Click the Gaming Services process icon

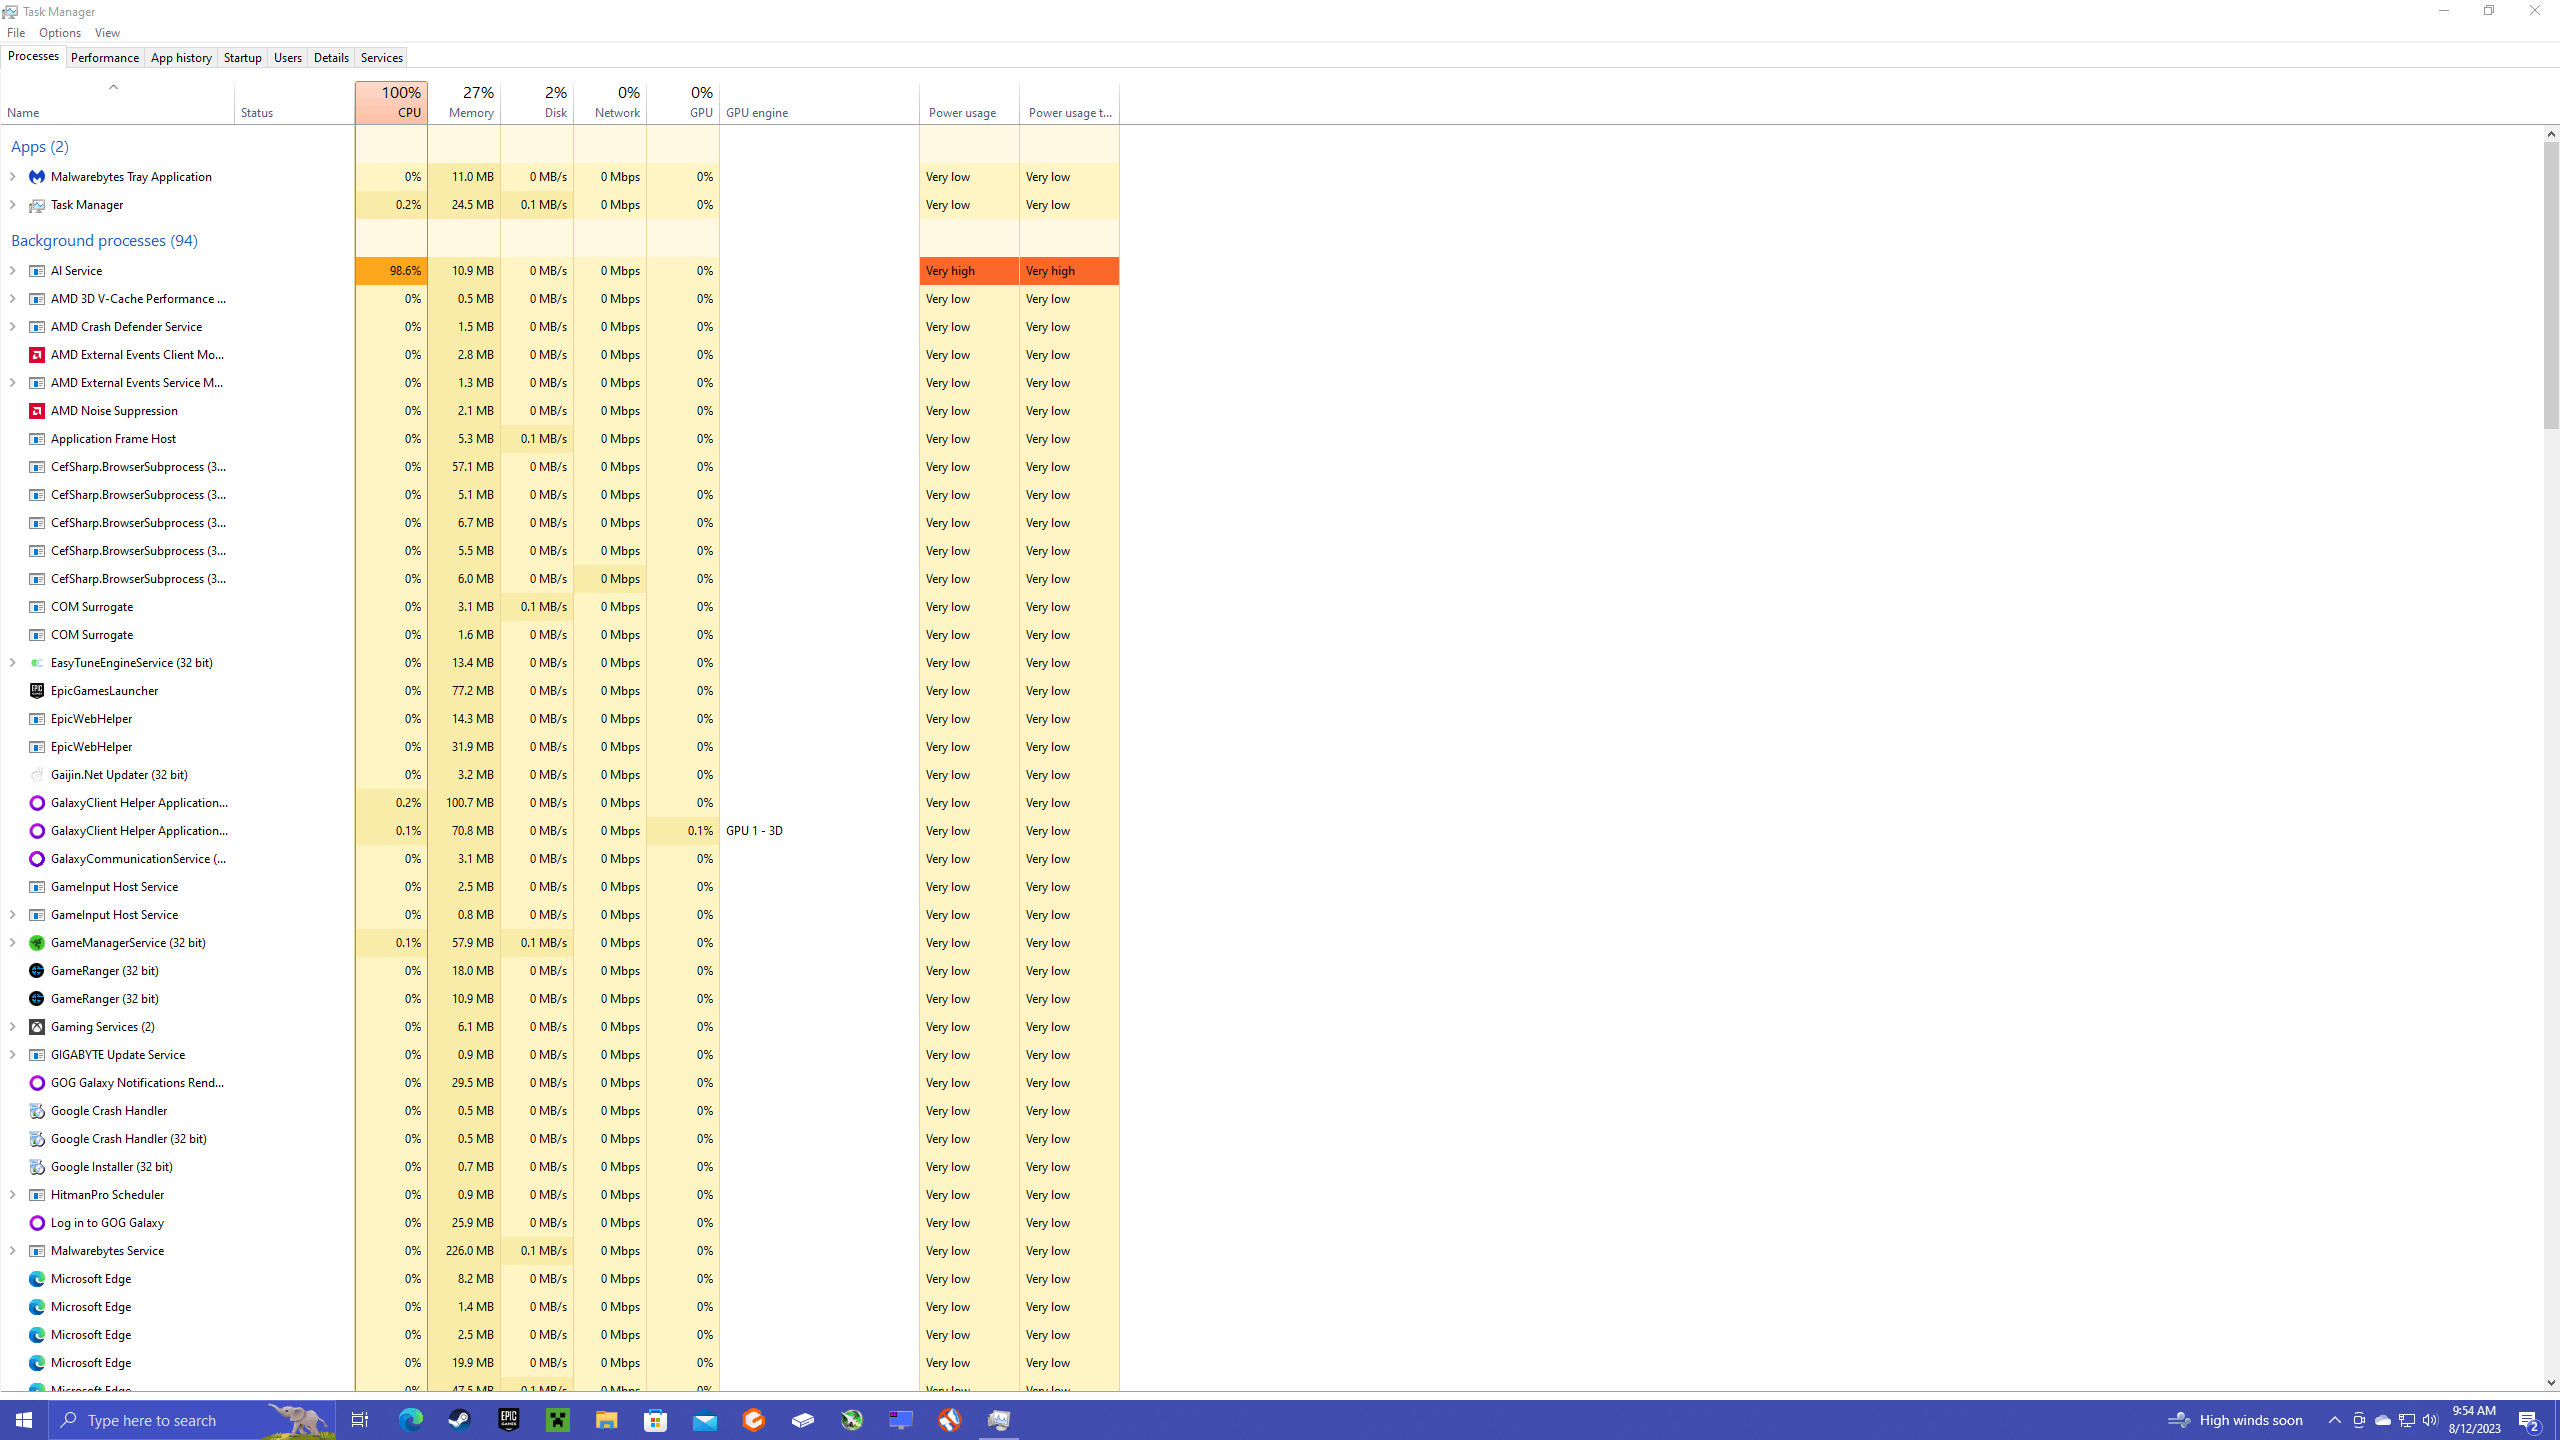tap(37, 1027)
